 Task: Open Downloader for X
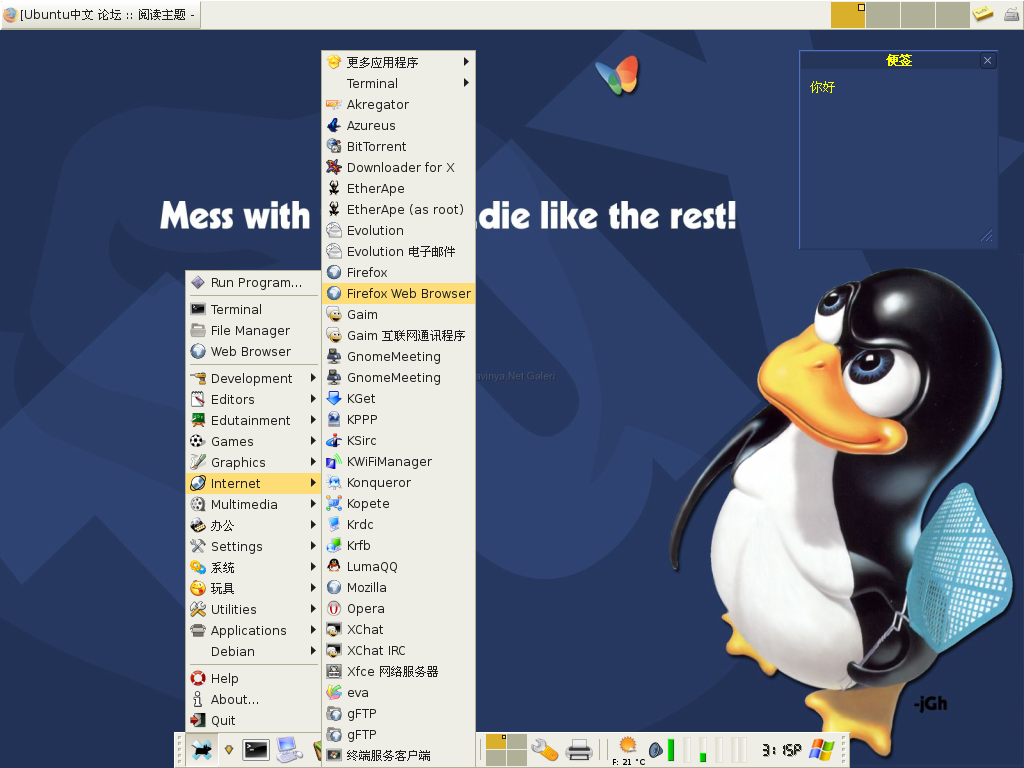click(398, 167)
